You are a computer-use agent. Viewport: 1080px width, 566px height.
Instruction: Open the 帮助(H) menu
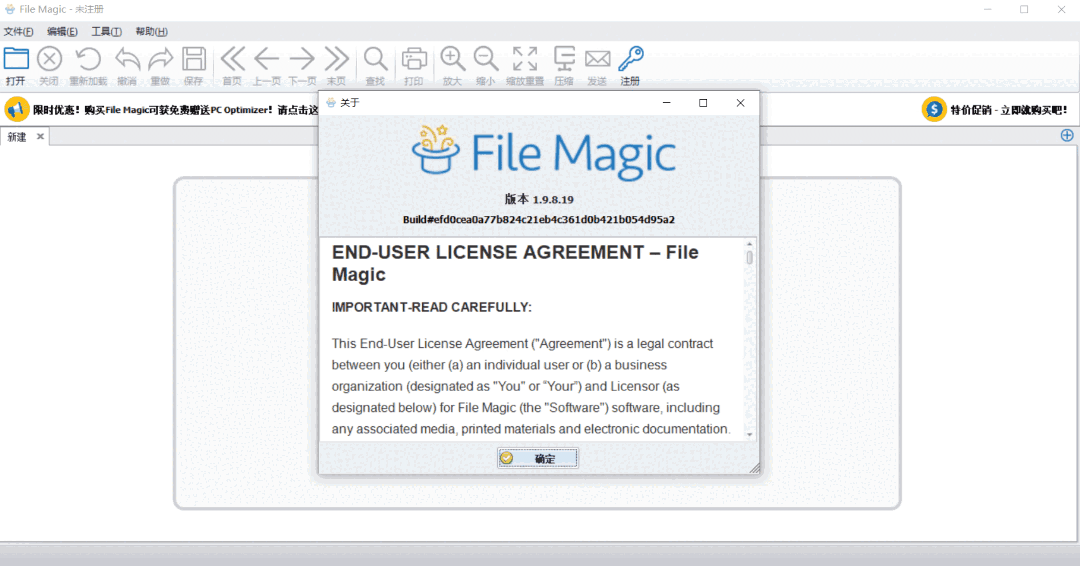[152, 32]
